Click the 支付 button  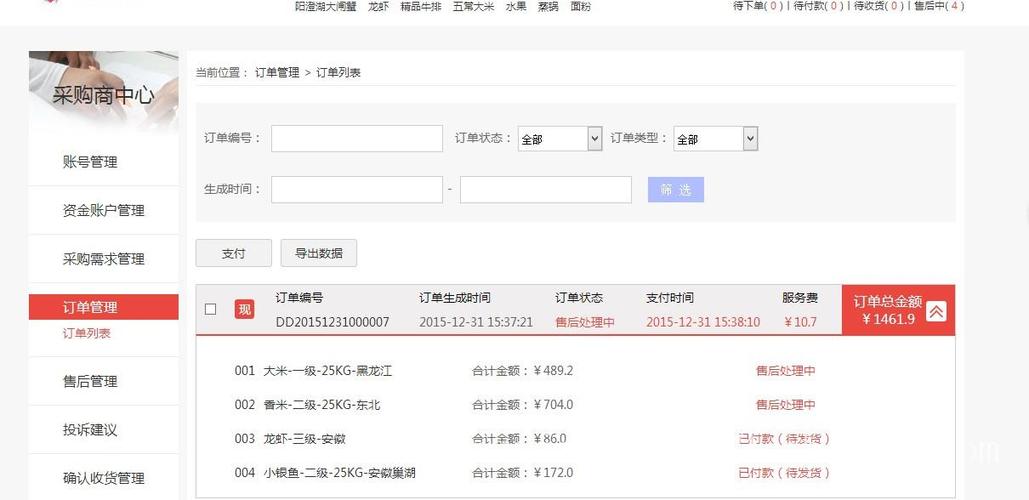234,253
